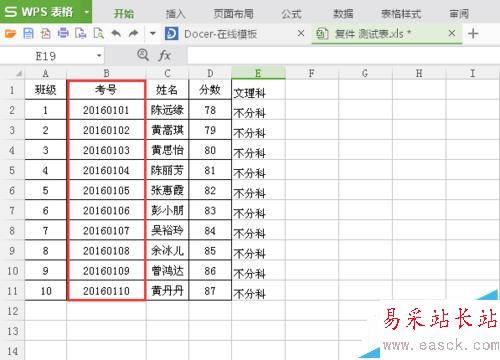Select column E header
The image size is (500, 360).
point(258,73)
